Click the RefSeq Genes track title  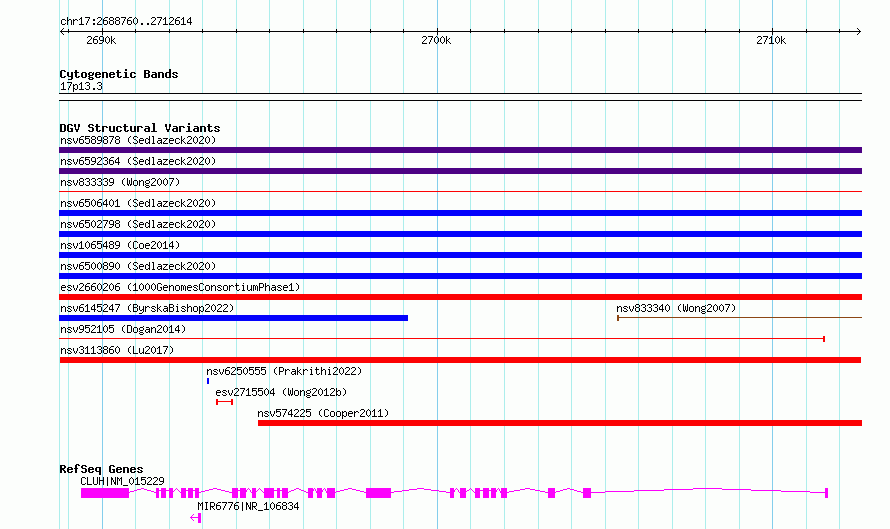(101, 469)
